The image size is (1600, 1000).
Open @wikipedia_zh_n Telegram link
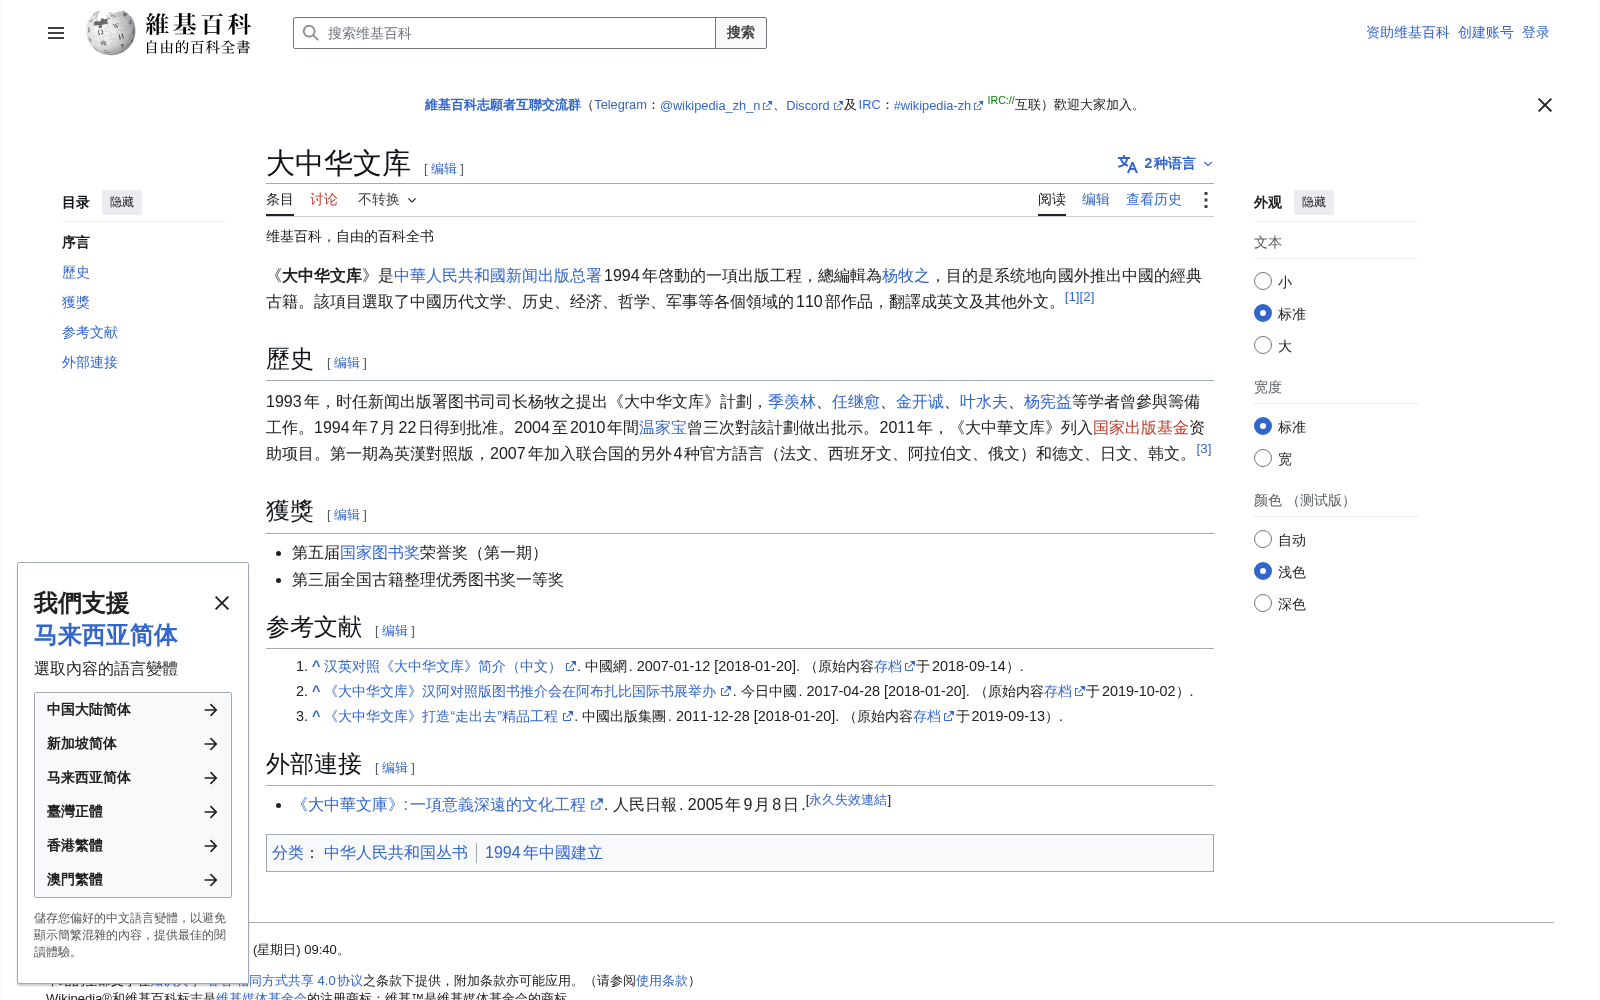[716, 105]
